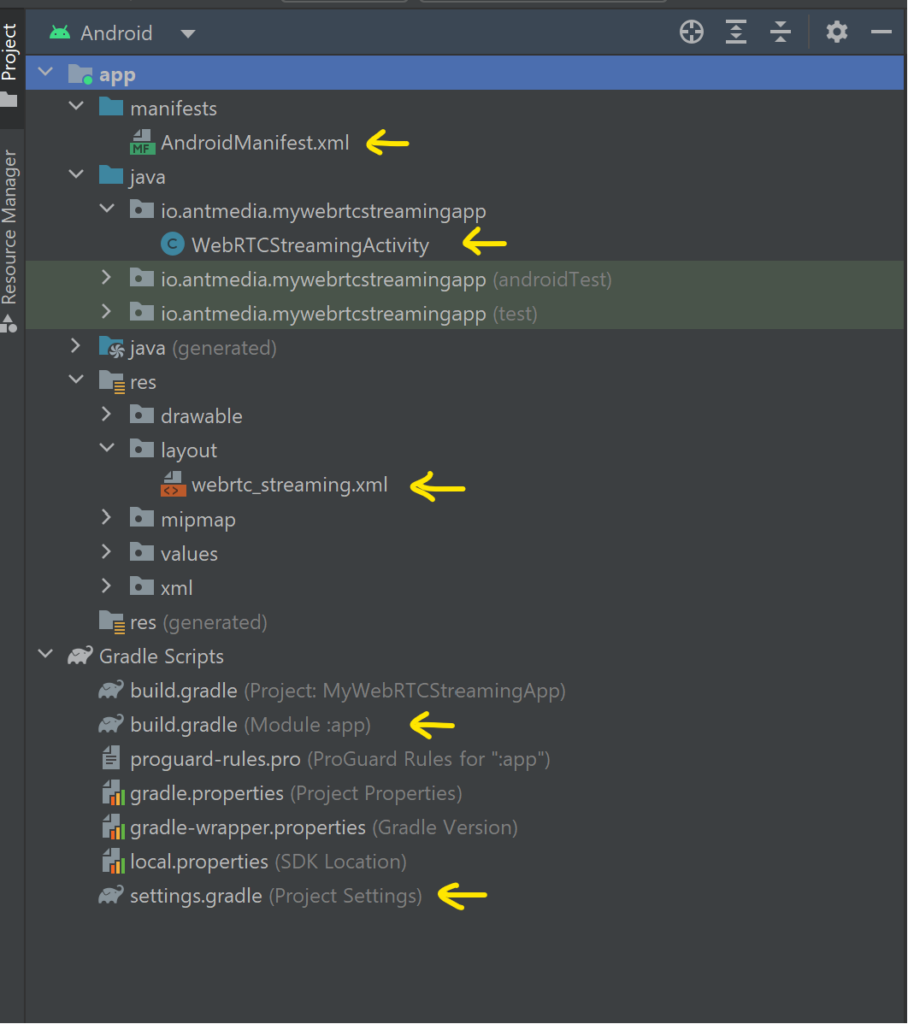Click the androidTest package folder icon

142,278
